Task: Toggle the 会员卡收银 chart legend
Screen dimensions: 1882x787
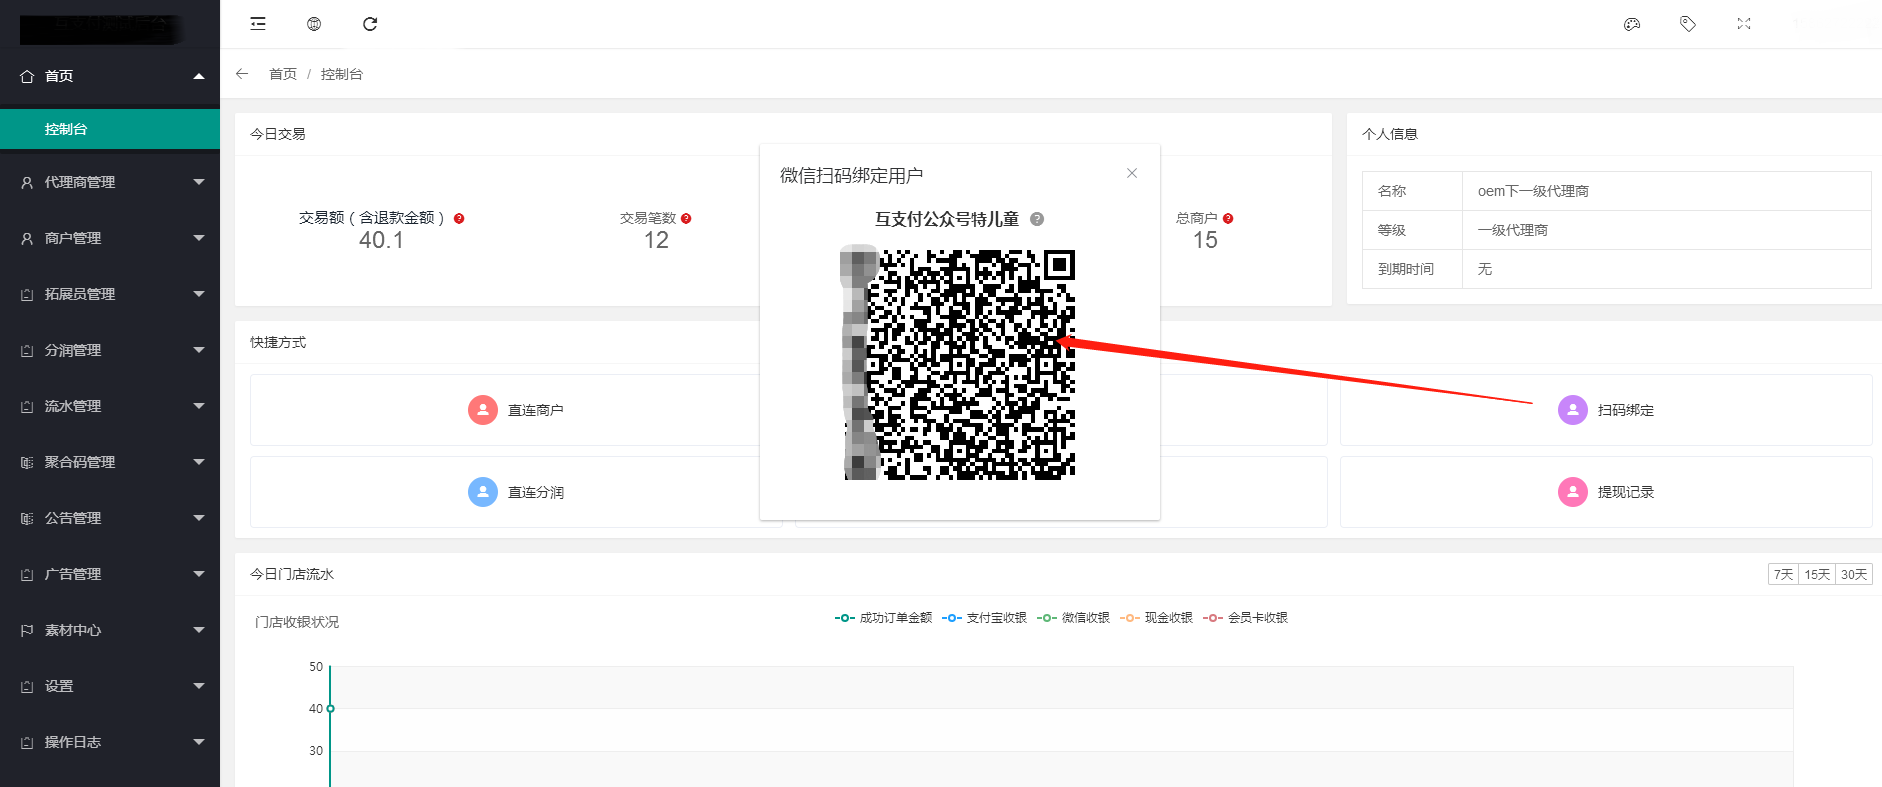Action: [x=1245, y=618]
